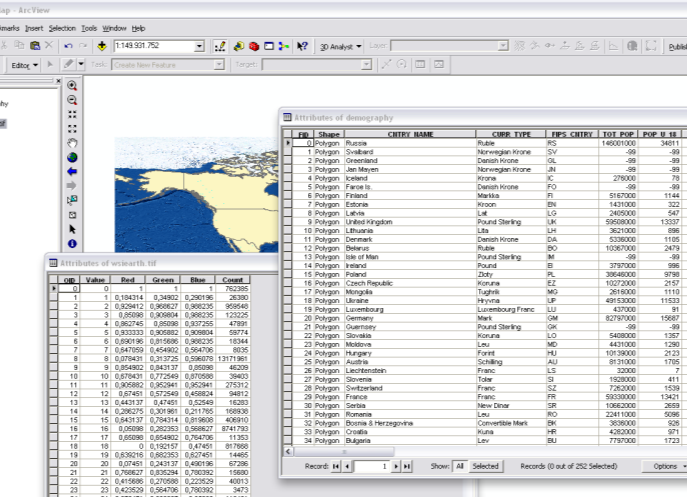Click the Edit tool arrow in Editor bar
This screenshot has height=497, width=687.
click(50, 64)
